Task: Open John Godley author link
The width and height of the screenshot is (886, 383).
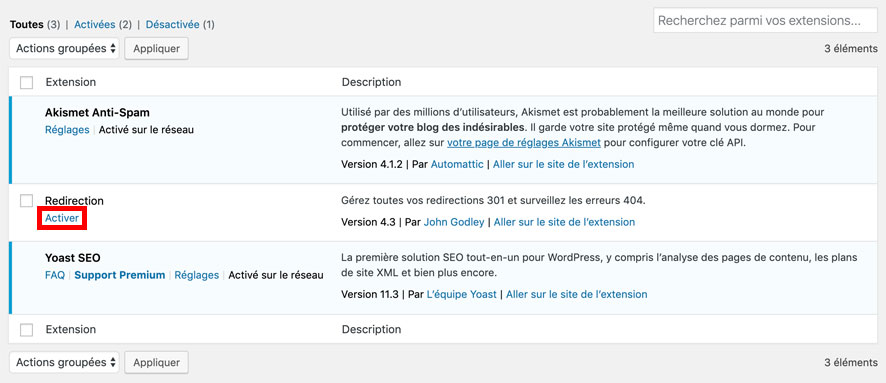Action: pyautogui.click(x=454, y=222)
